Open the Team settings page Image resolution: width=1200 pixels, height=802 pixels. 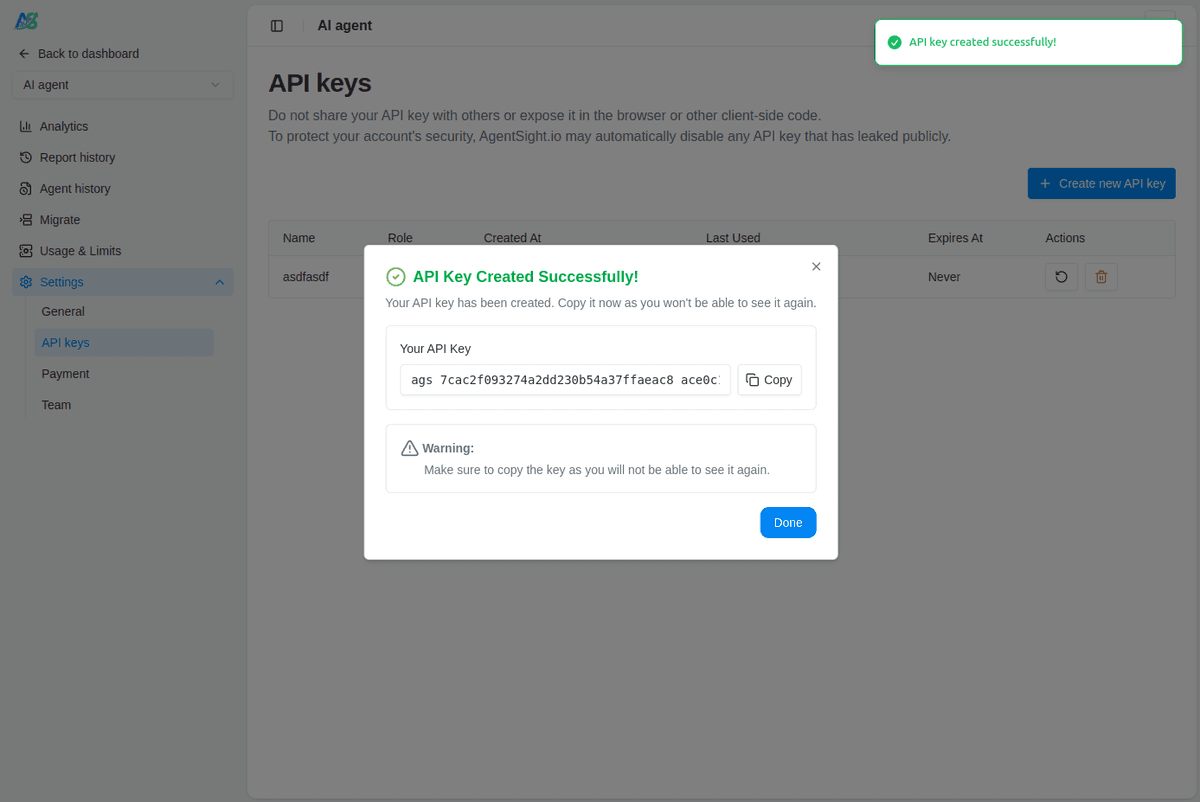point(57,405)
